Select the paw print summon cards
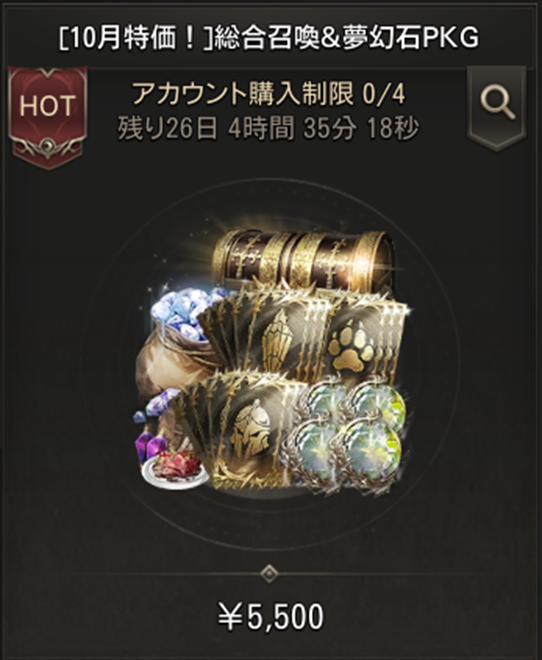 [366, 341]
